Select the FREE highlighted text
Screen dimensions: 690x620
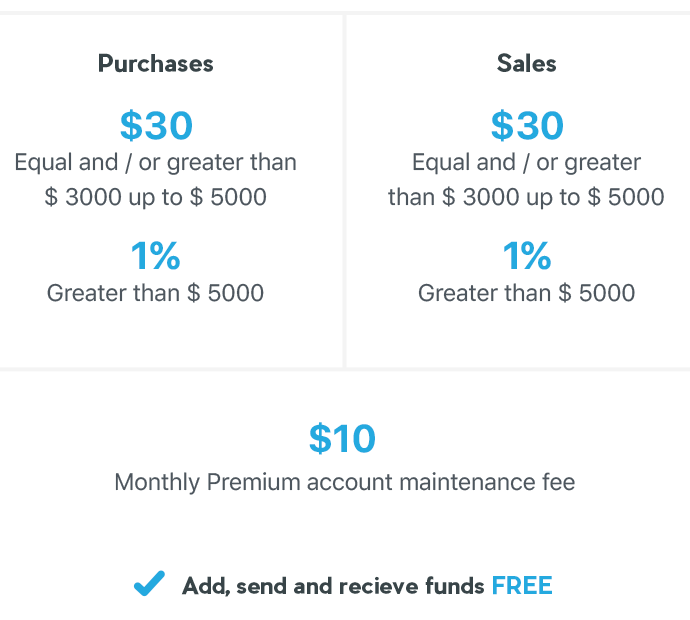pos(522,586)
